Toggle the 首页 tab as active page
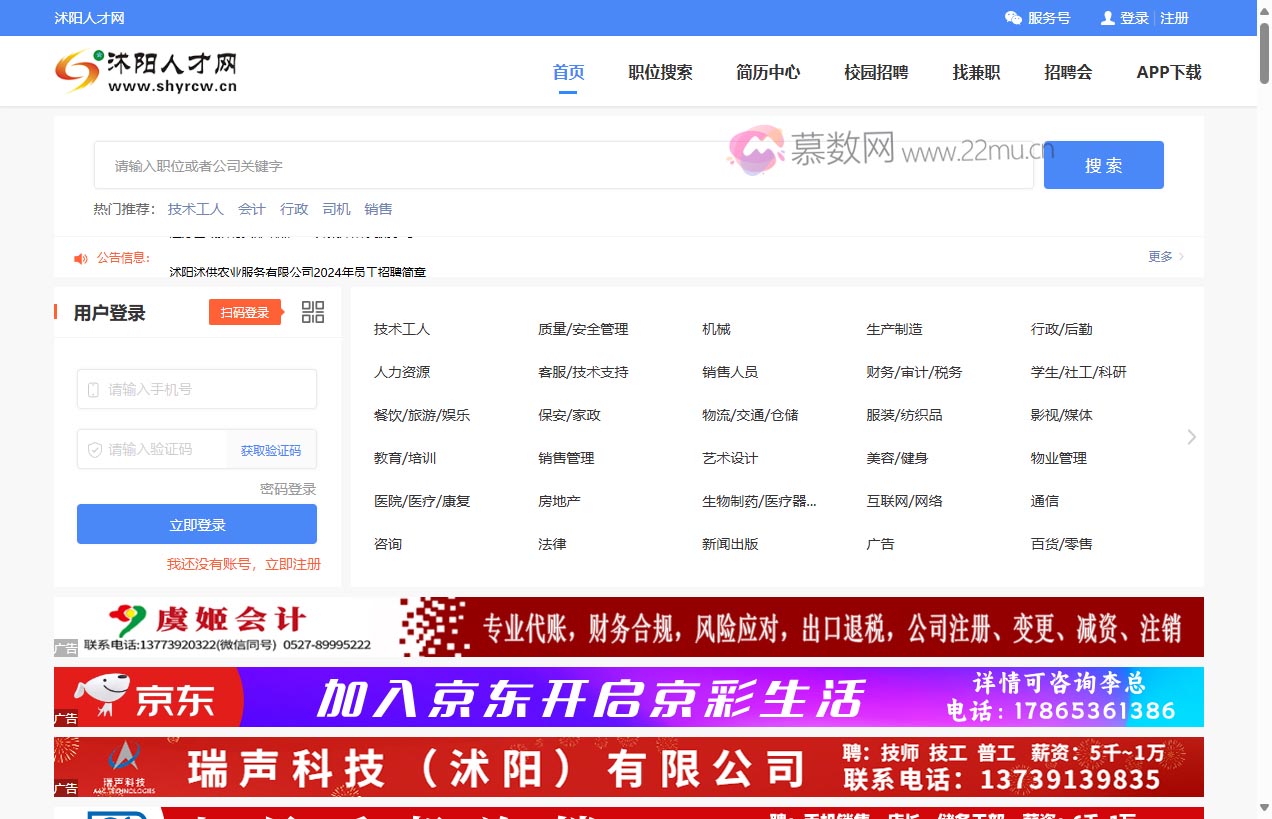Viewport: 1272px width, 819px height. point(567,72)
